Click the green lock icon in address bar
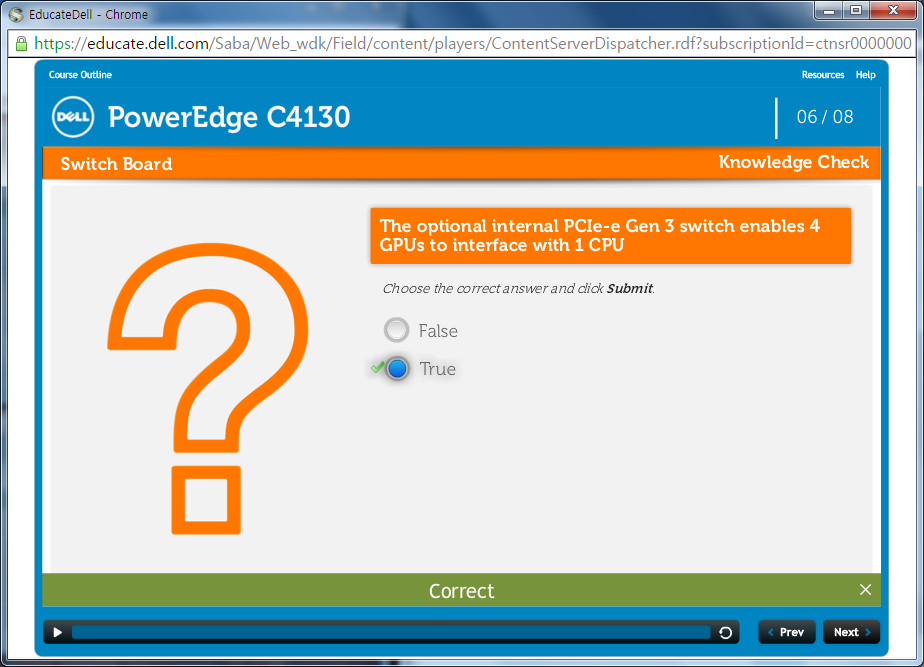This screenshot has height=667, width=924. pyautogui.click(x=20, y=44)
